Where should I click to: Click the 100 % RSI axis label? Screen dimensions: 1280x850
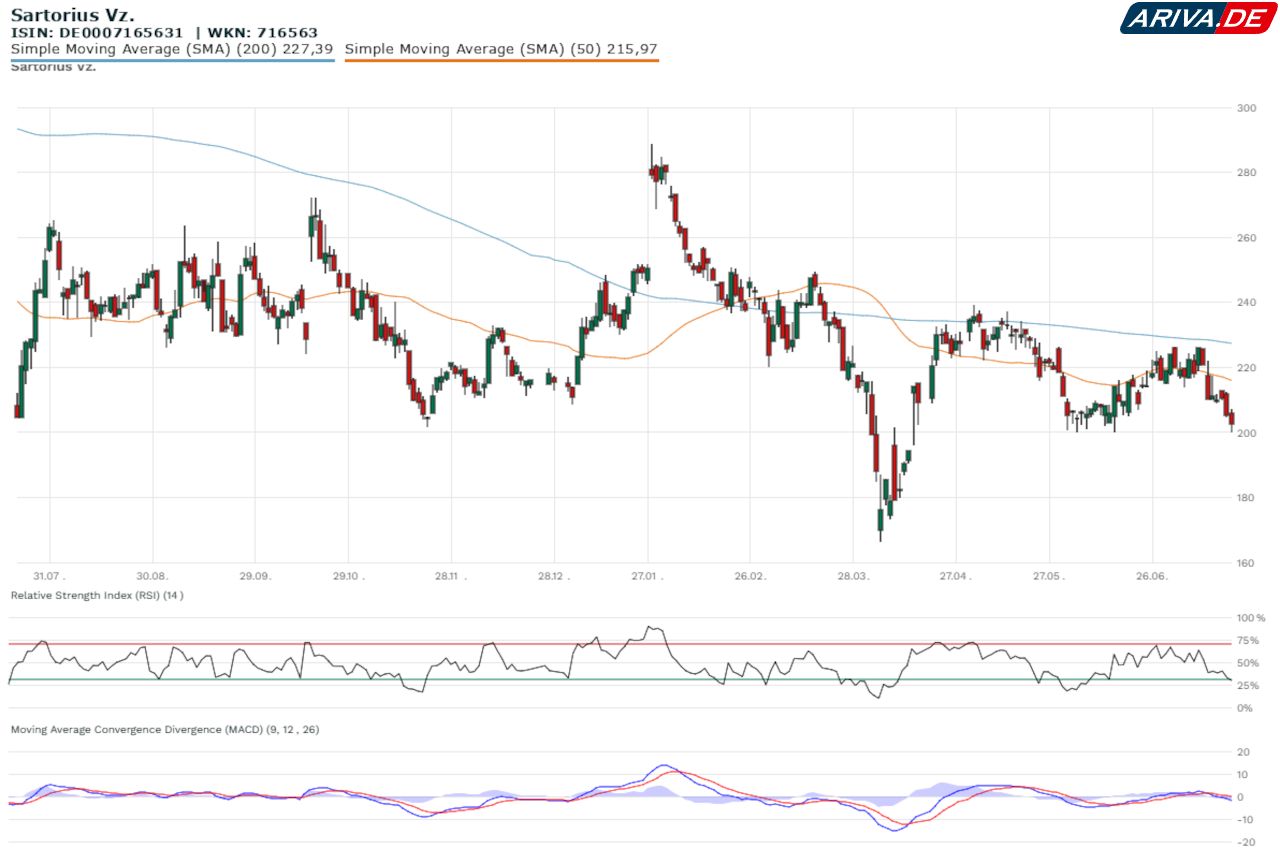1251,618
